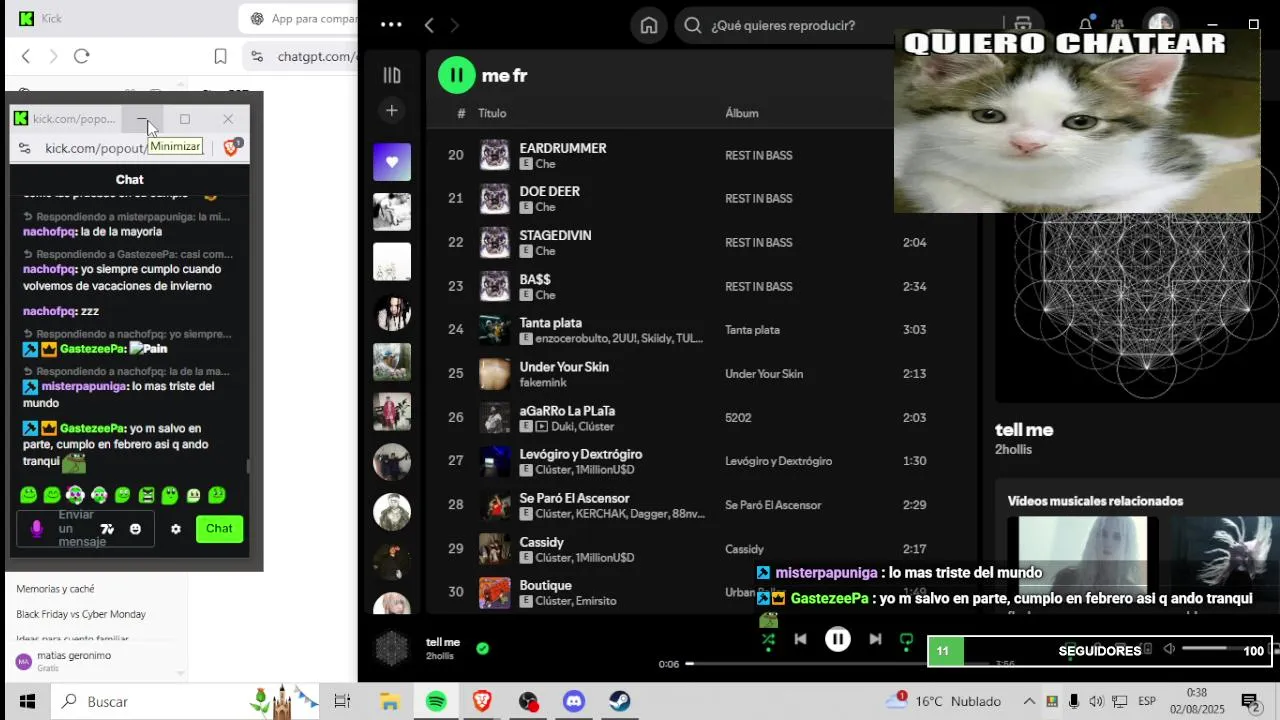Open the Levógiro y Dextrógiro album link
Screen dimensions: 1280x720
779,461
